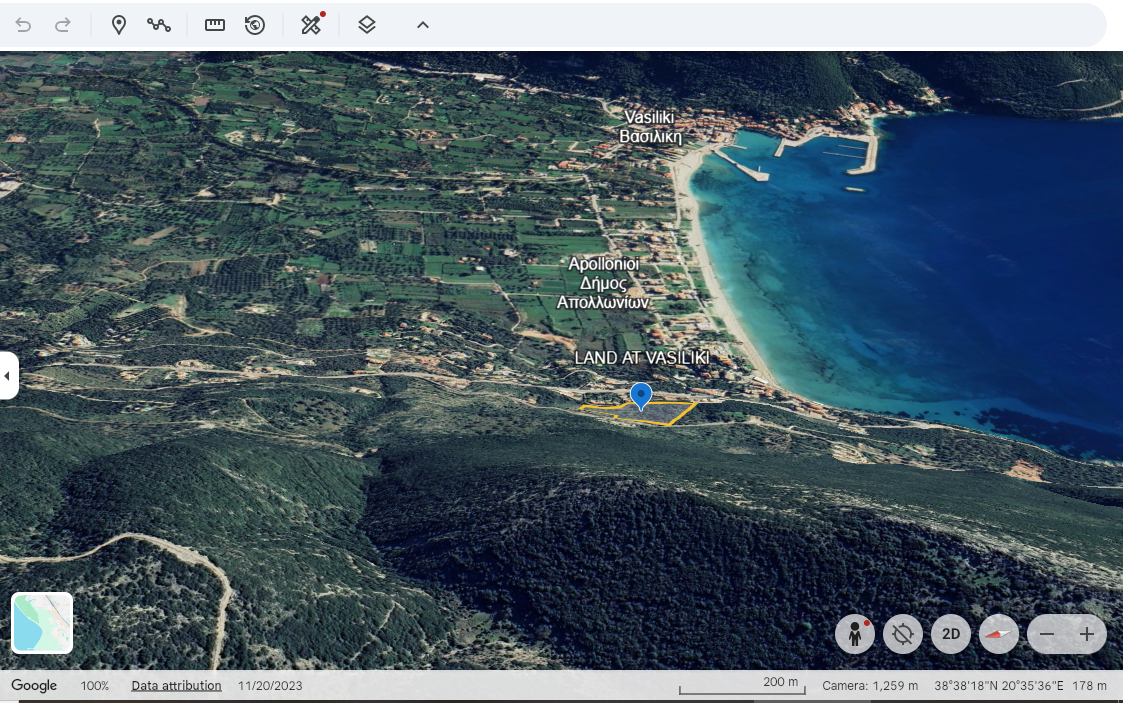The height and width of the screenshot is (703, 1123).
Task: Open the historical imagery clock tool
Action: pyautogui.click(x=255, y=25)
